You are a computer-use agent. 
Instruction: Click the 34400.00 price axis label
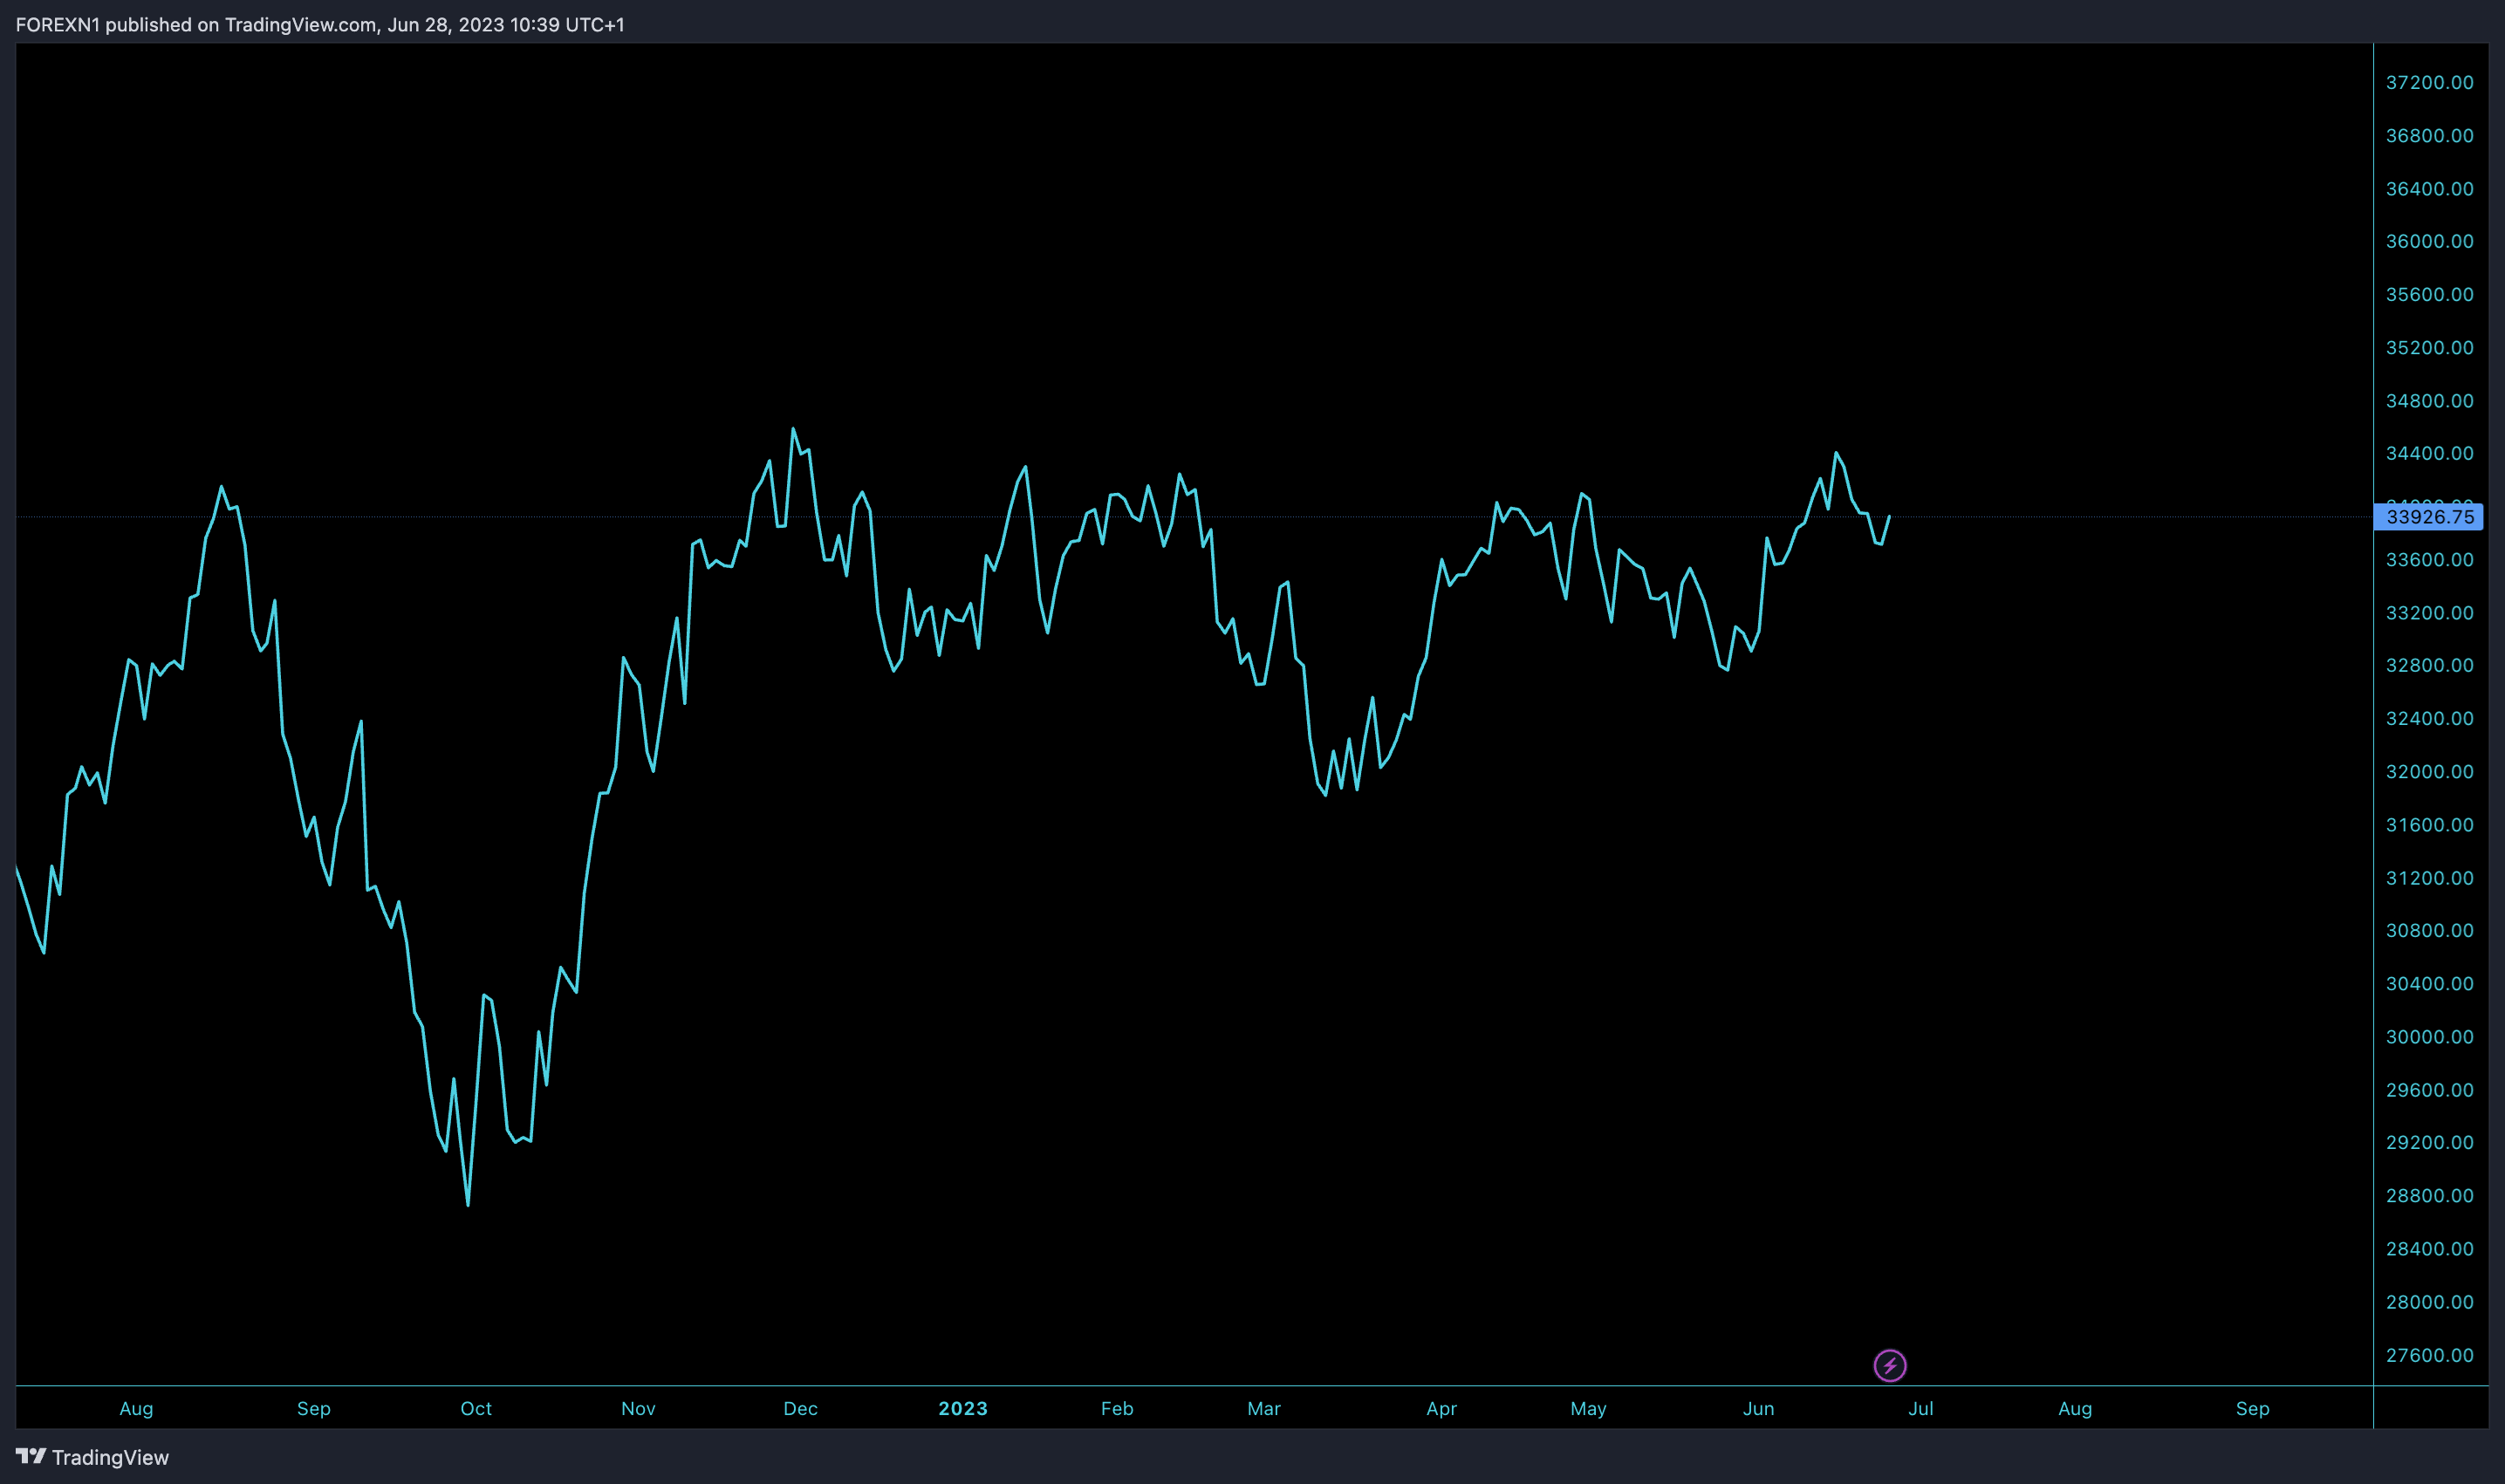2429,454
